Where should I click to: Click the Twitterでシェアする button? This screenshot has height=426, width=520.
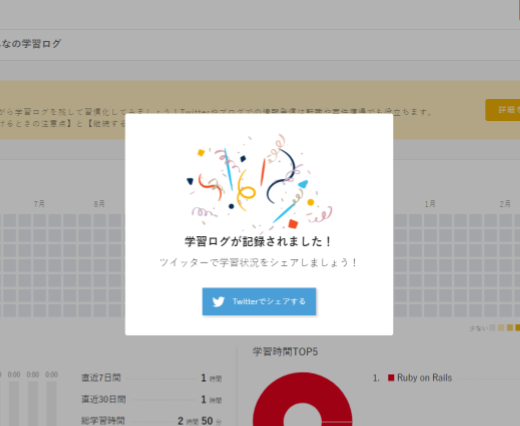259,301
